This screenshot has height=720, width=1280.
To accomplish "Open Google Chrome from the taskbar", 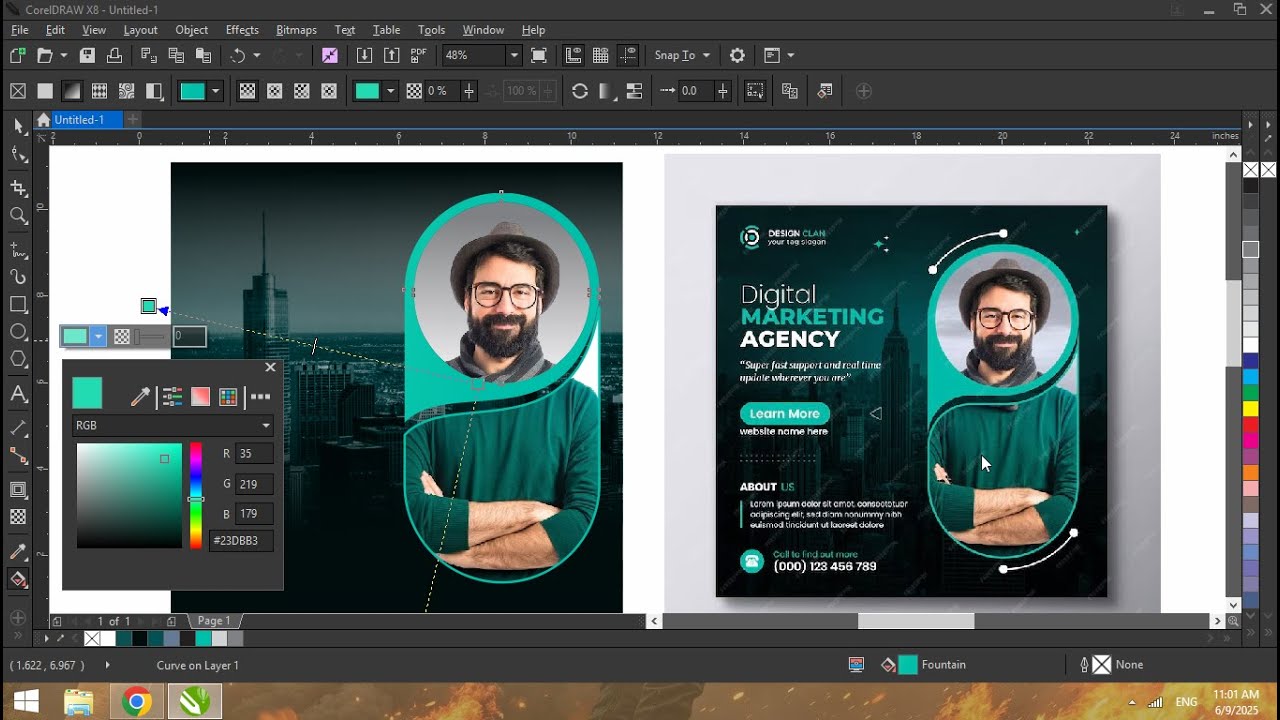I will 137,702.
